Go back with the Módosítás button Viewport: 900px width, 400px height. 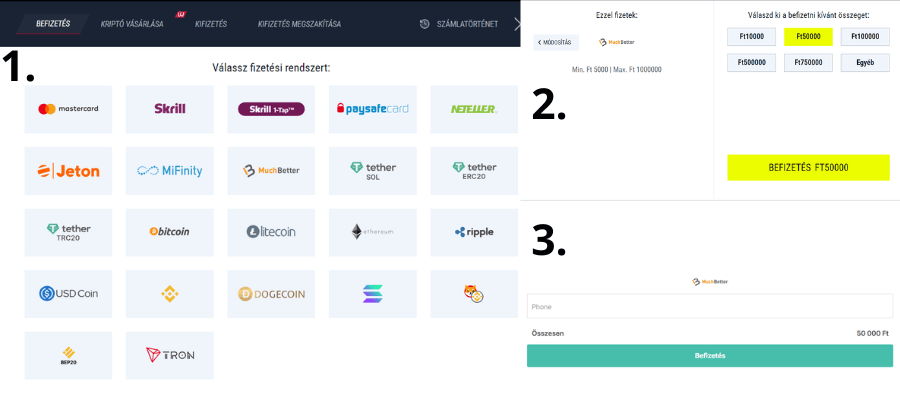(x=557, y=43)
